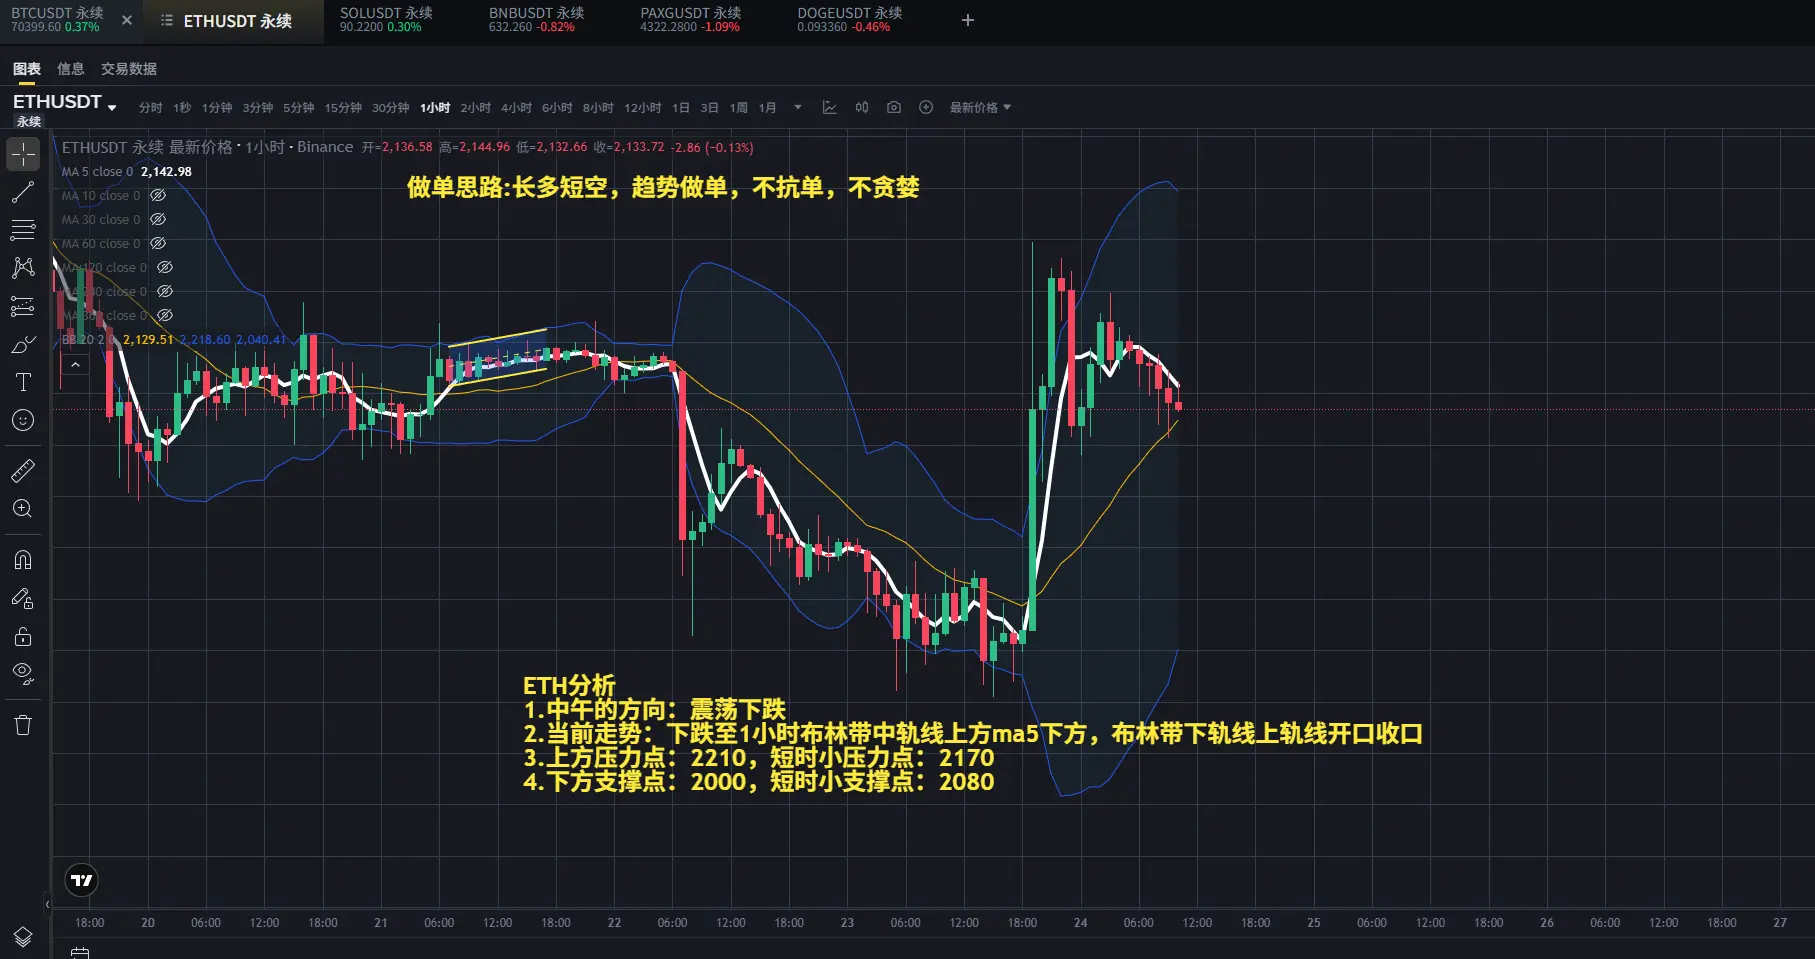The width and height of the screenshot is (1815, 959).
Task: Open the object tree layers icon
Action: [23, 937]
